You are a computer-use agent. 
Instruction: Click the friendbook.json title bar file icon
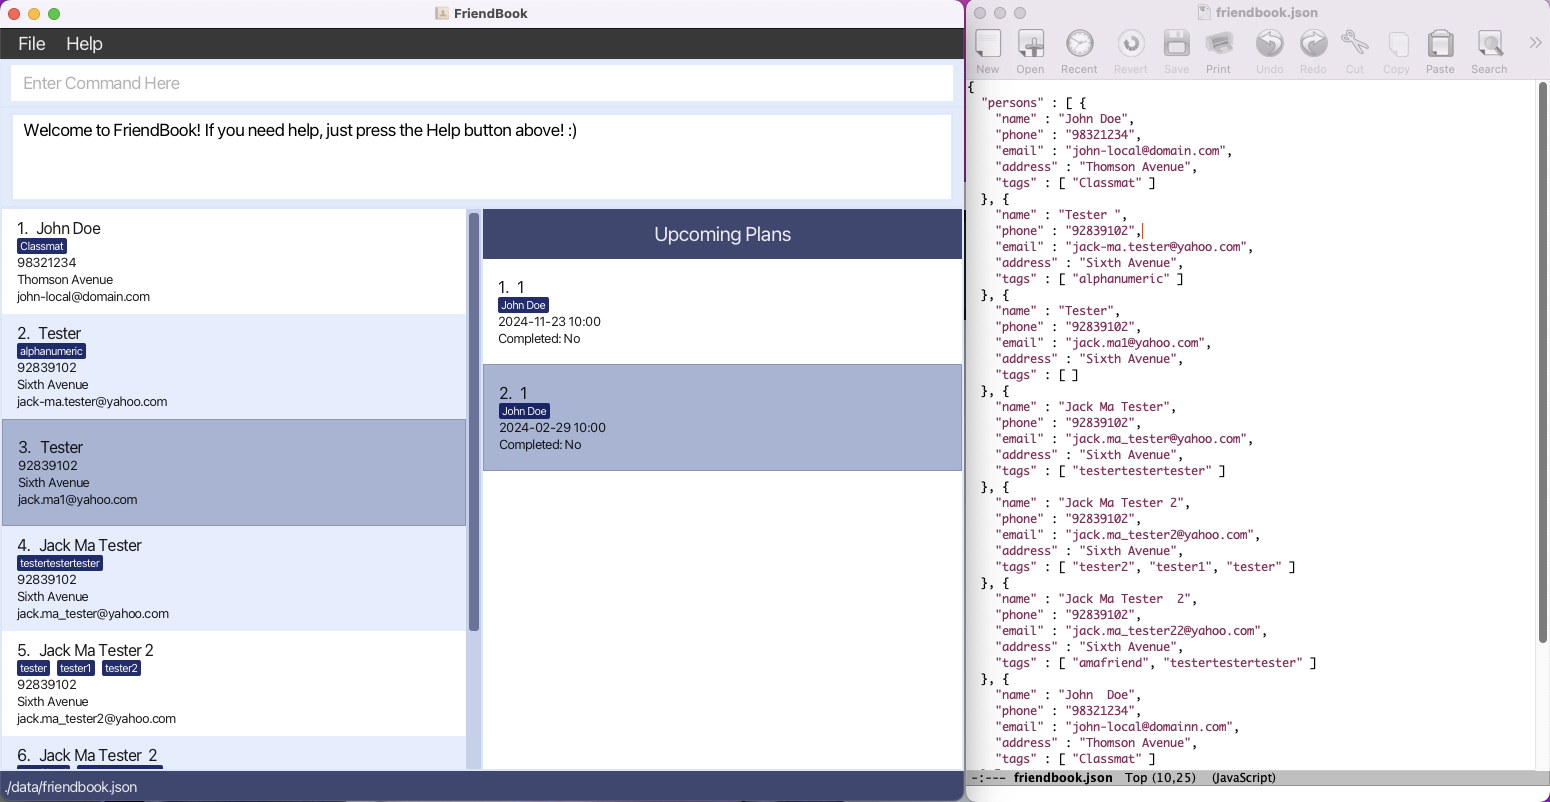click(x=1204, y=13)
